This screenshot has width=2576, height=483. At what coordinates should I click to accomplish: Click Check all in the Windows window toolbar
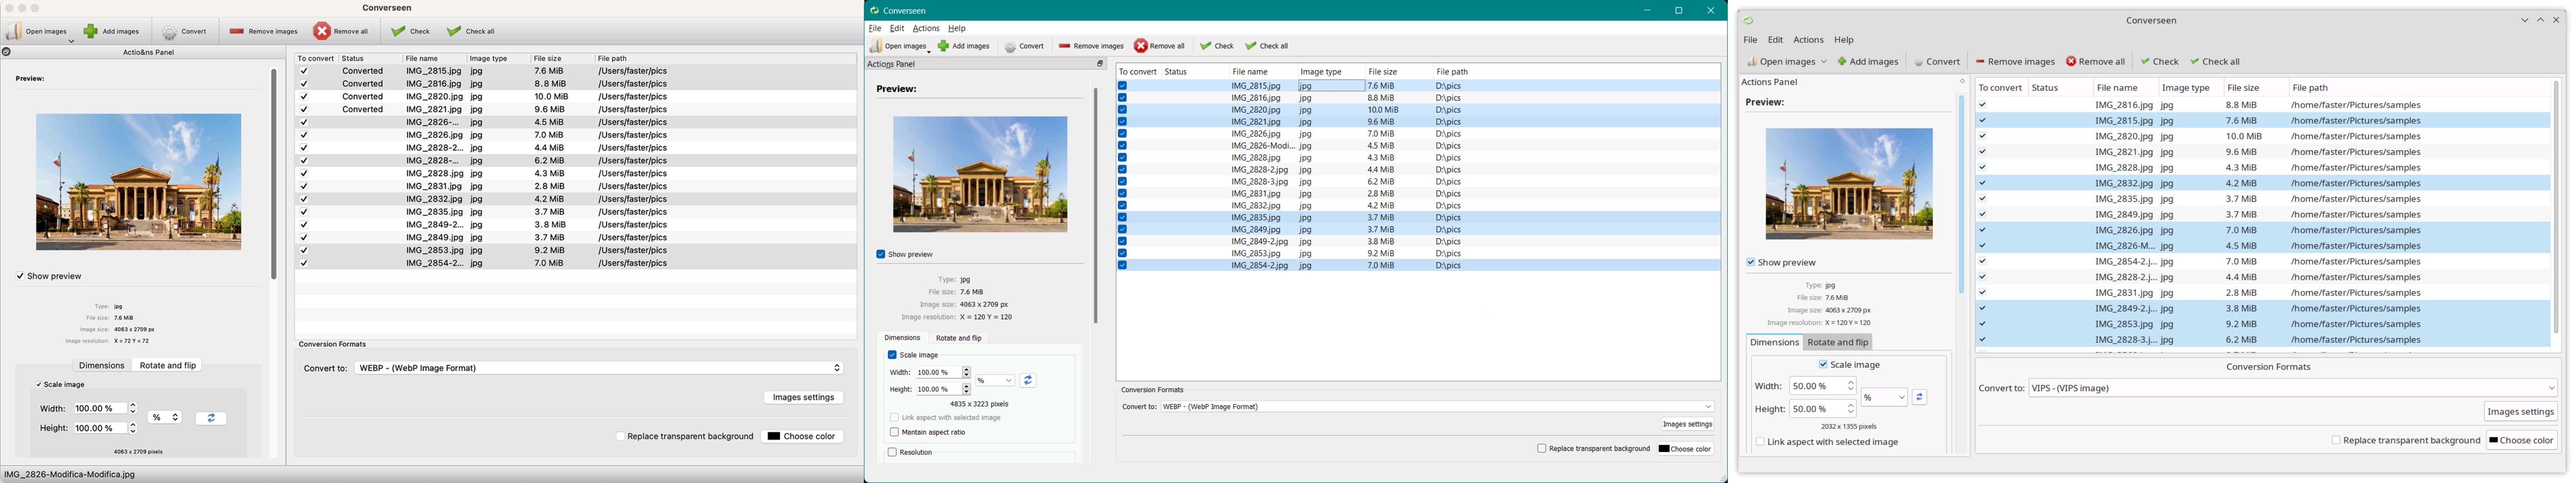tap(1266, 47)
